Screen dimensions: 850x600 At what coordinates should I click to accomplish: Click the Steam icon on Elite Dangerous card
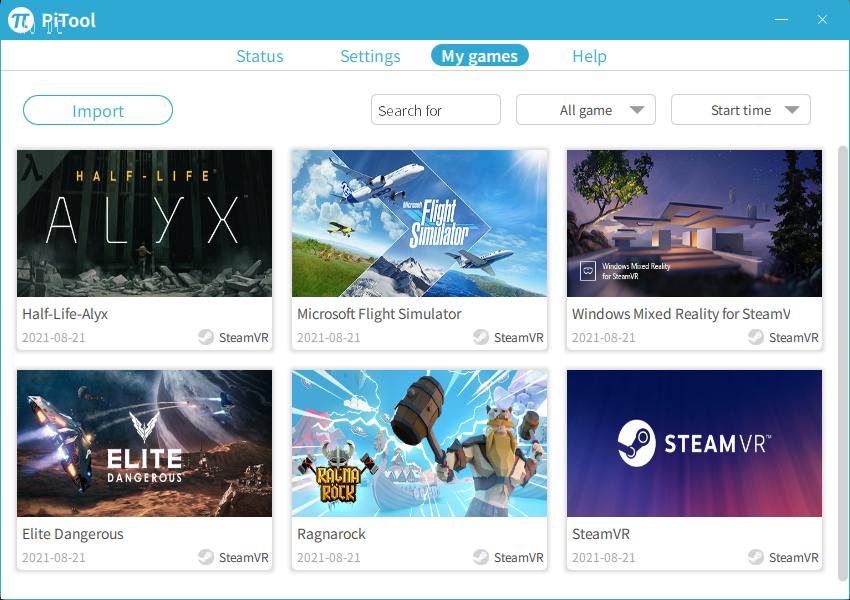tap(206, 557)
